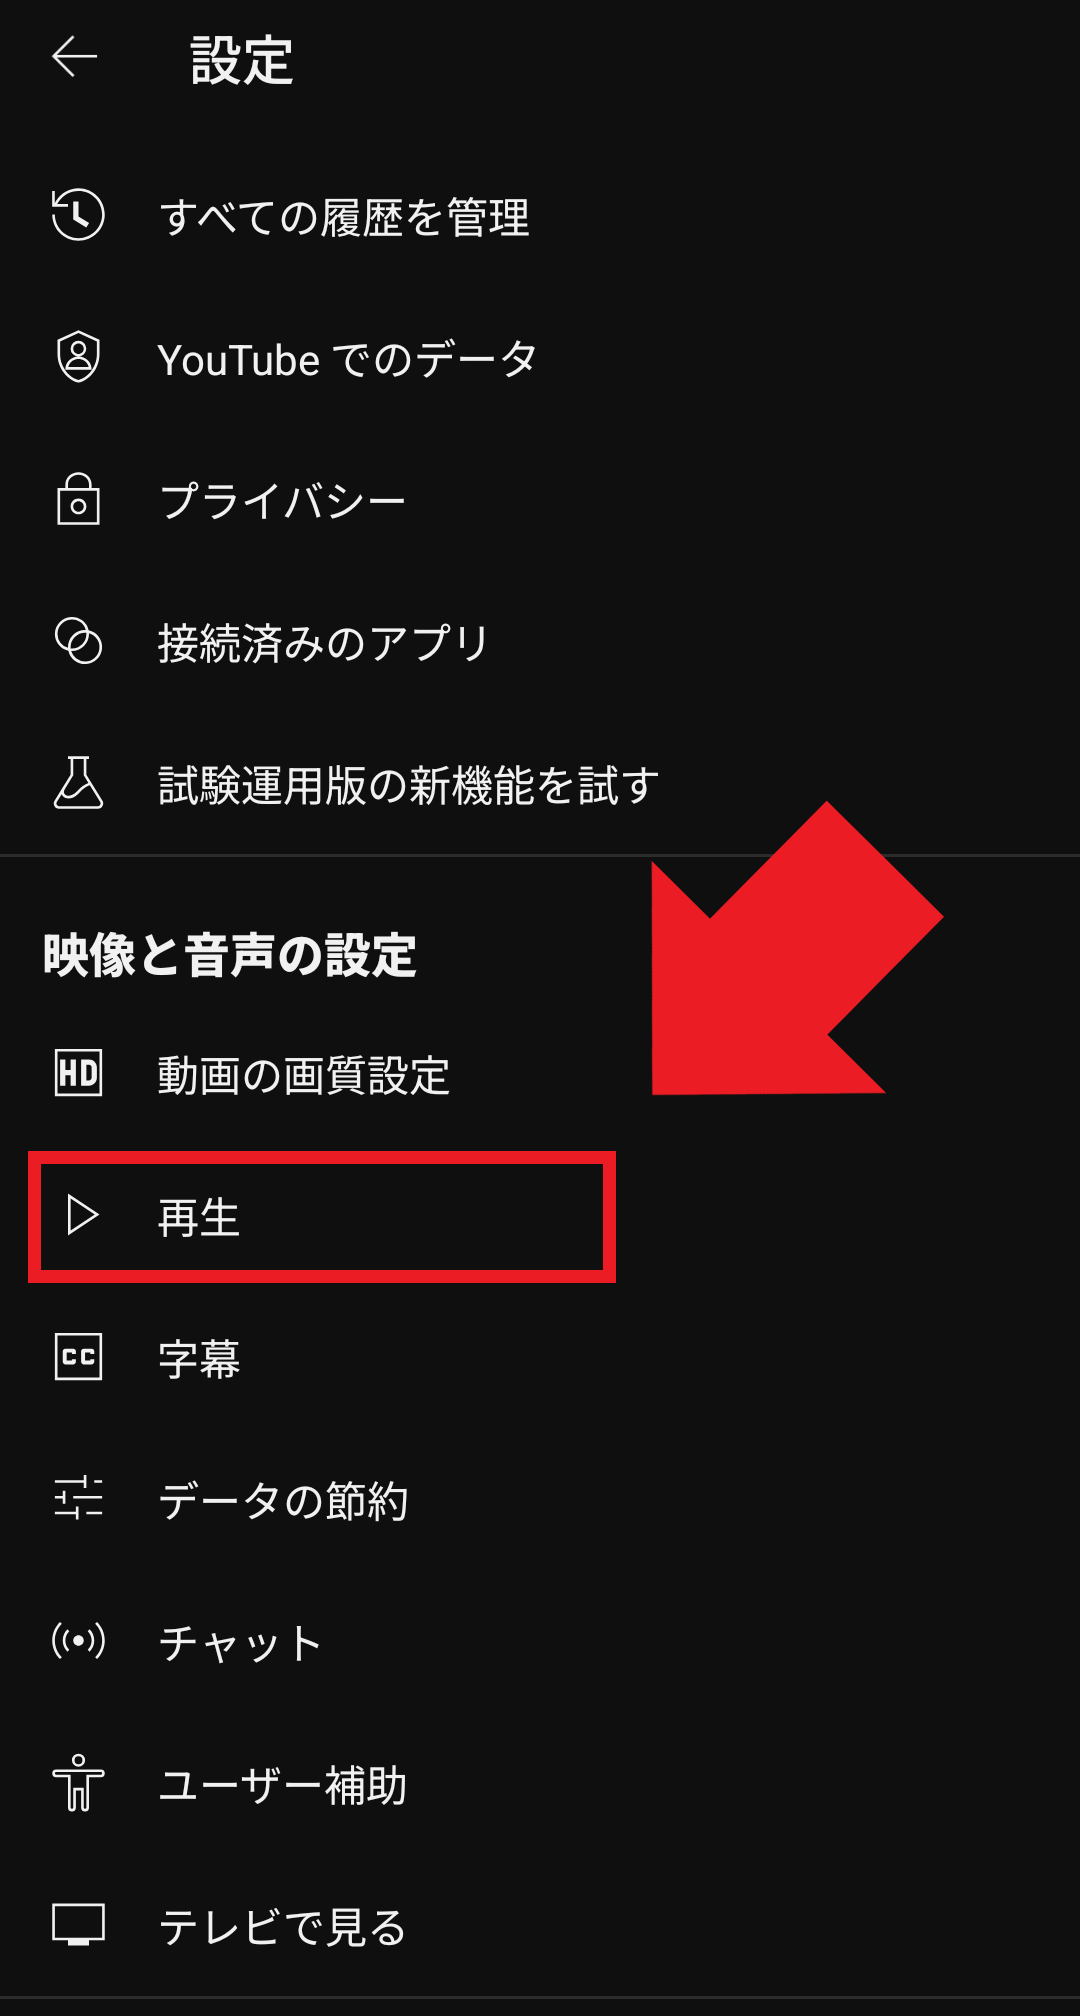Open テレビで見る settings
Image resolution: width=1080 pixels, height=2016 pixels.
click(540, 1926)
